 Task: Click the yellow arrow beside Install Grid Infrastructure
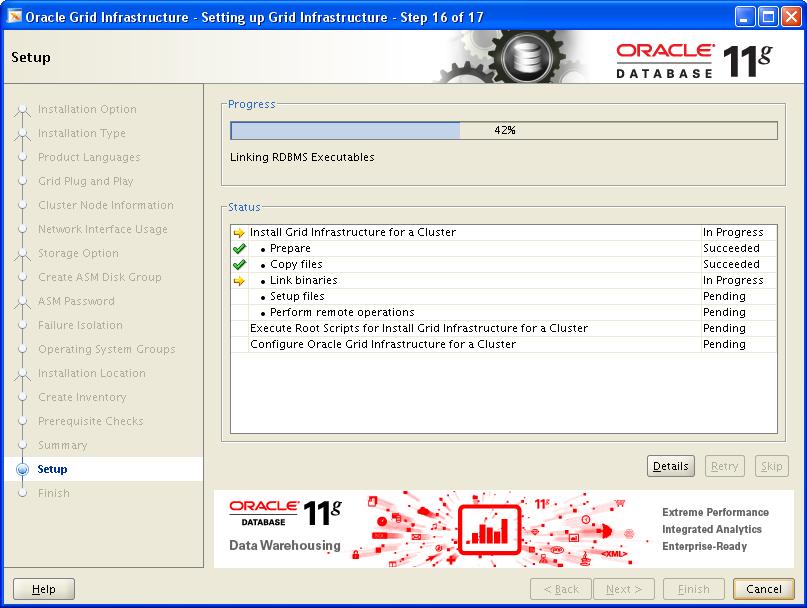(x=239, y=233)
